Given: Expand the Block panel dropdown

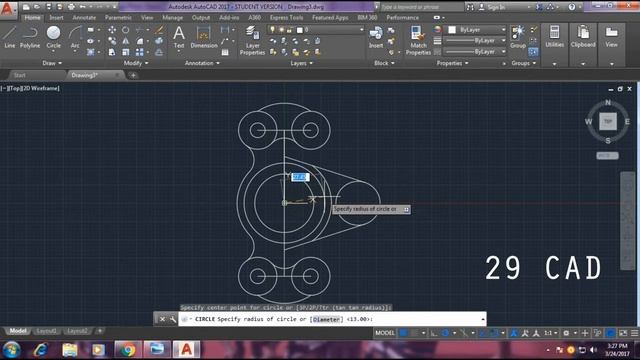Looking at the screenshot, I should tap(384, 63).
